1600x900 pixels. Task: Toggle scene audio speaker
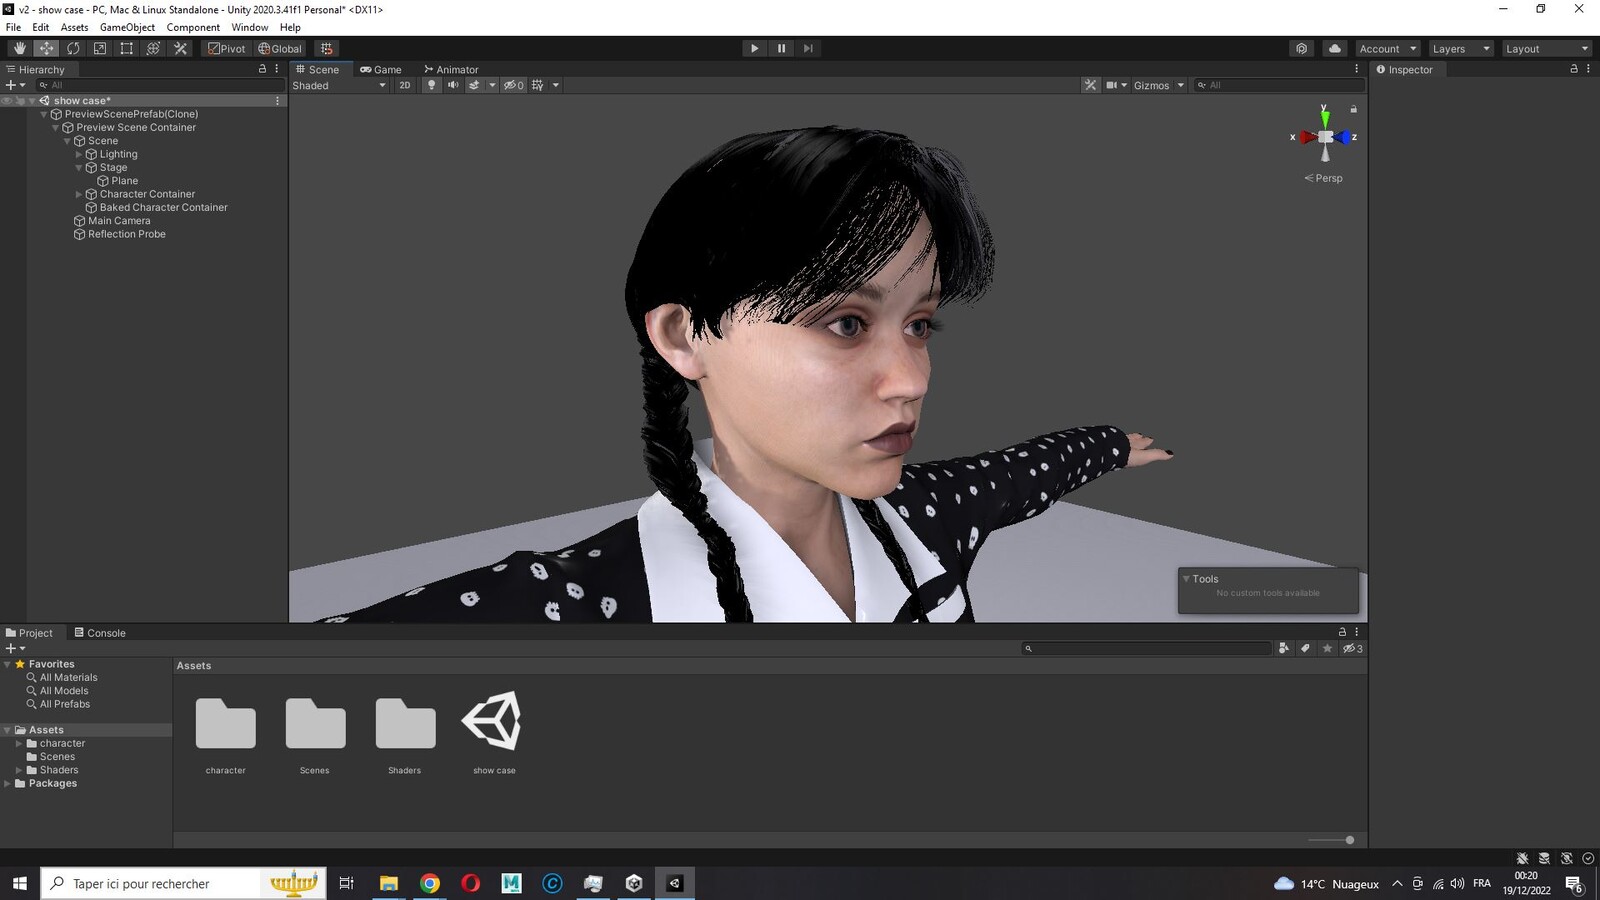(x=453, y=85)
